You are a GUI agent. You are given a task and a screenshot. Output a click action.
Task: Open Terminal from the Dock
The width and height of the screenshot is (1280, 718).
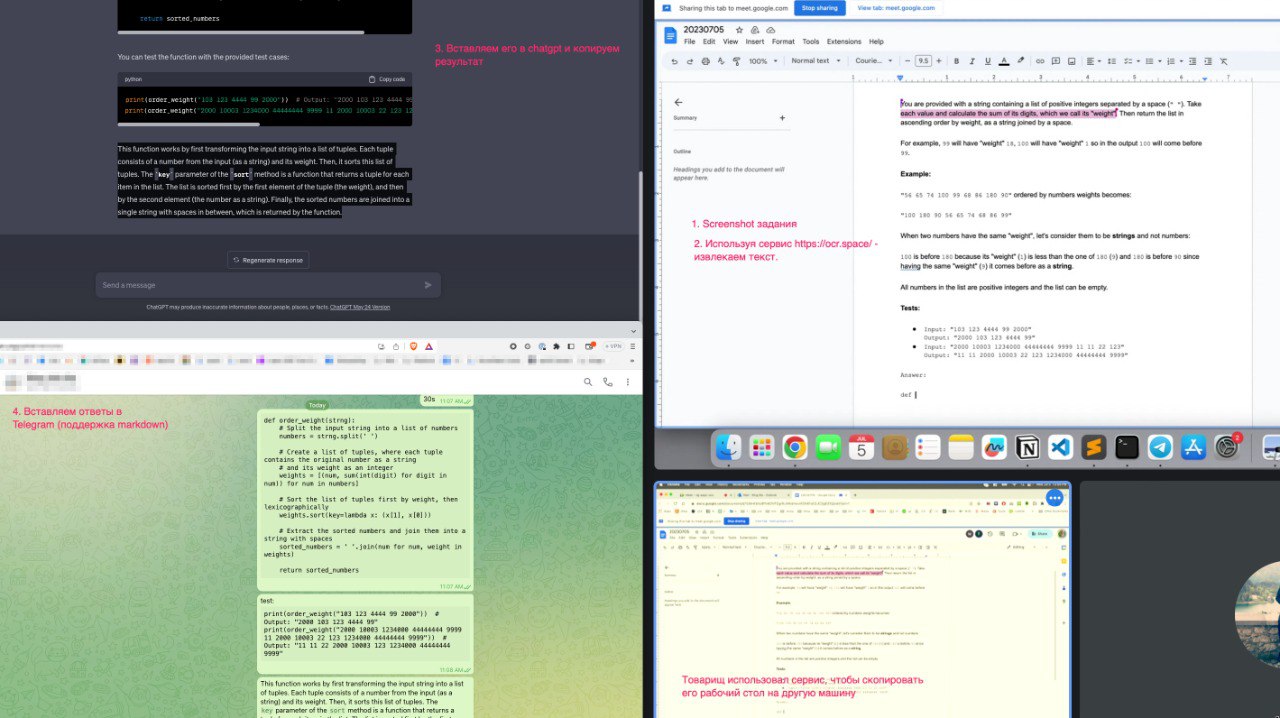pyautogui.click(x=1127, y=447)
